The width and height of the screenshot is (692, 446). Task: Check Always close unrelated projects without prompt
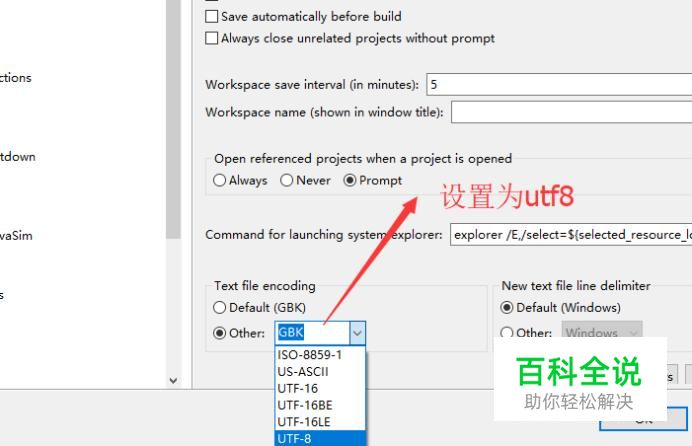pos(211,38)
